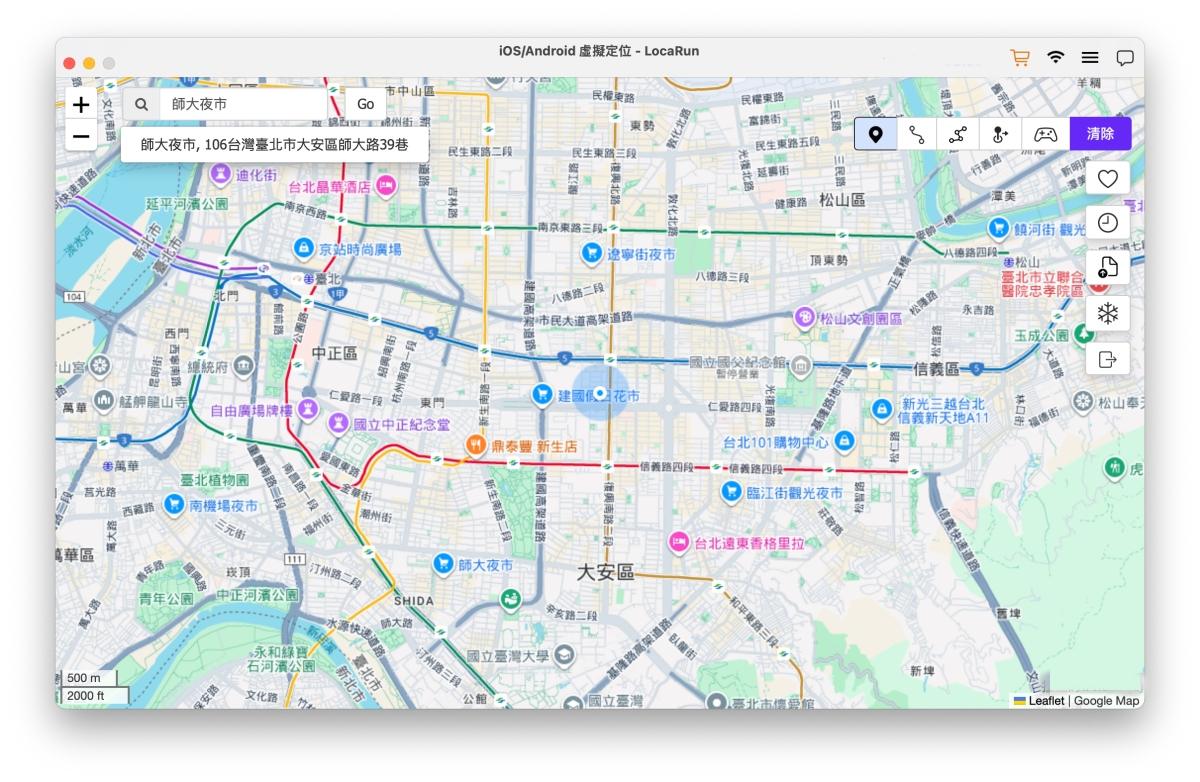This screenshot has height=782, width=1200.
Task: Click the 師大夜市 map marker
Action: click(443, 564)
